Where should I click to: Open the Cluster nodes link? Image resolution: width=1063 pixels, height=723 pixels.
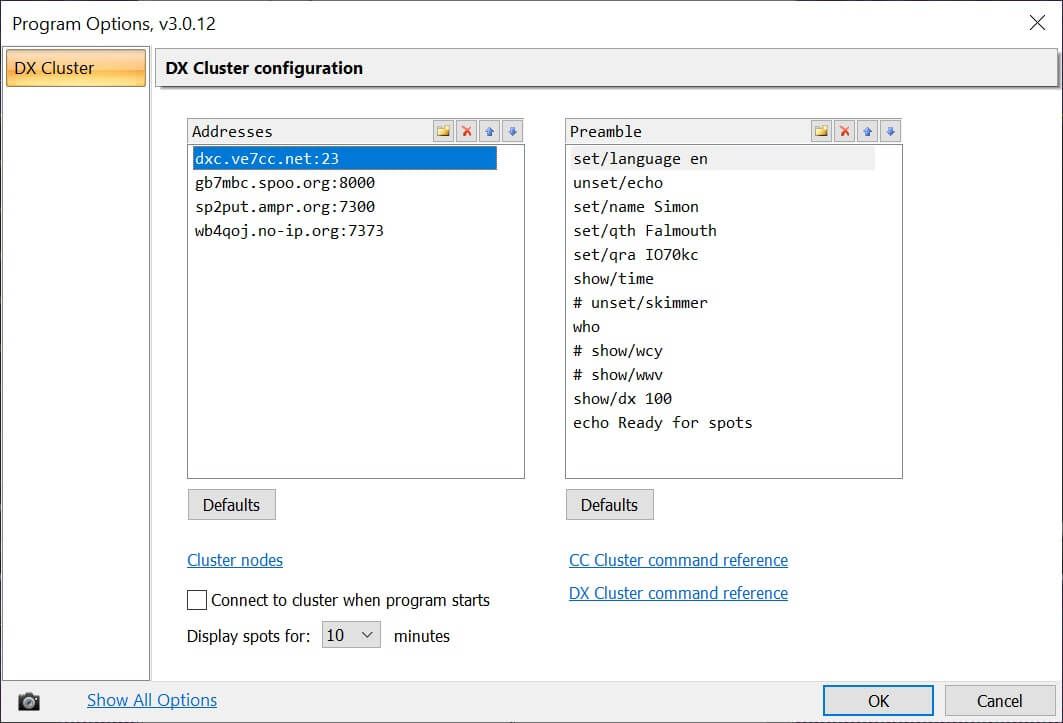click(x=235, y=560)
